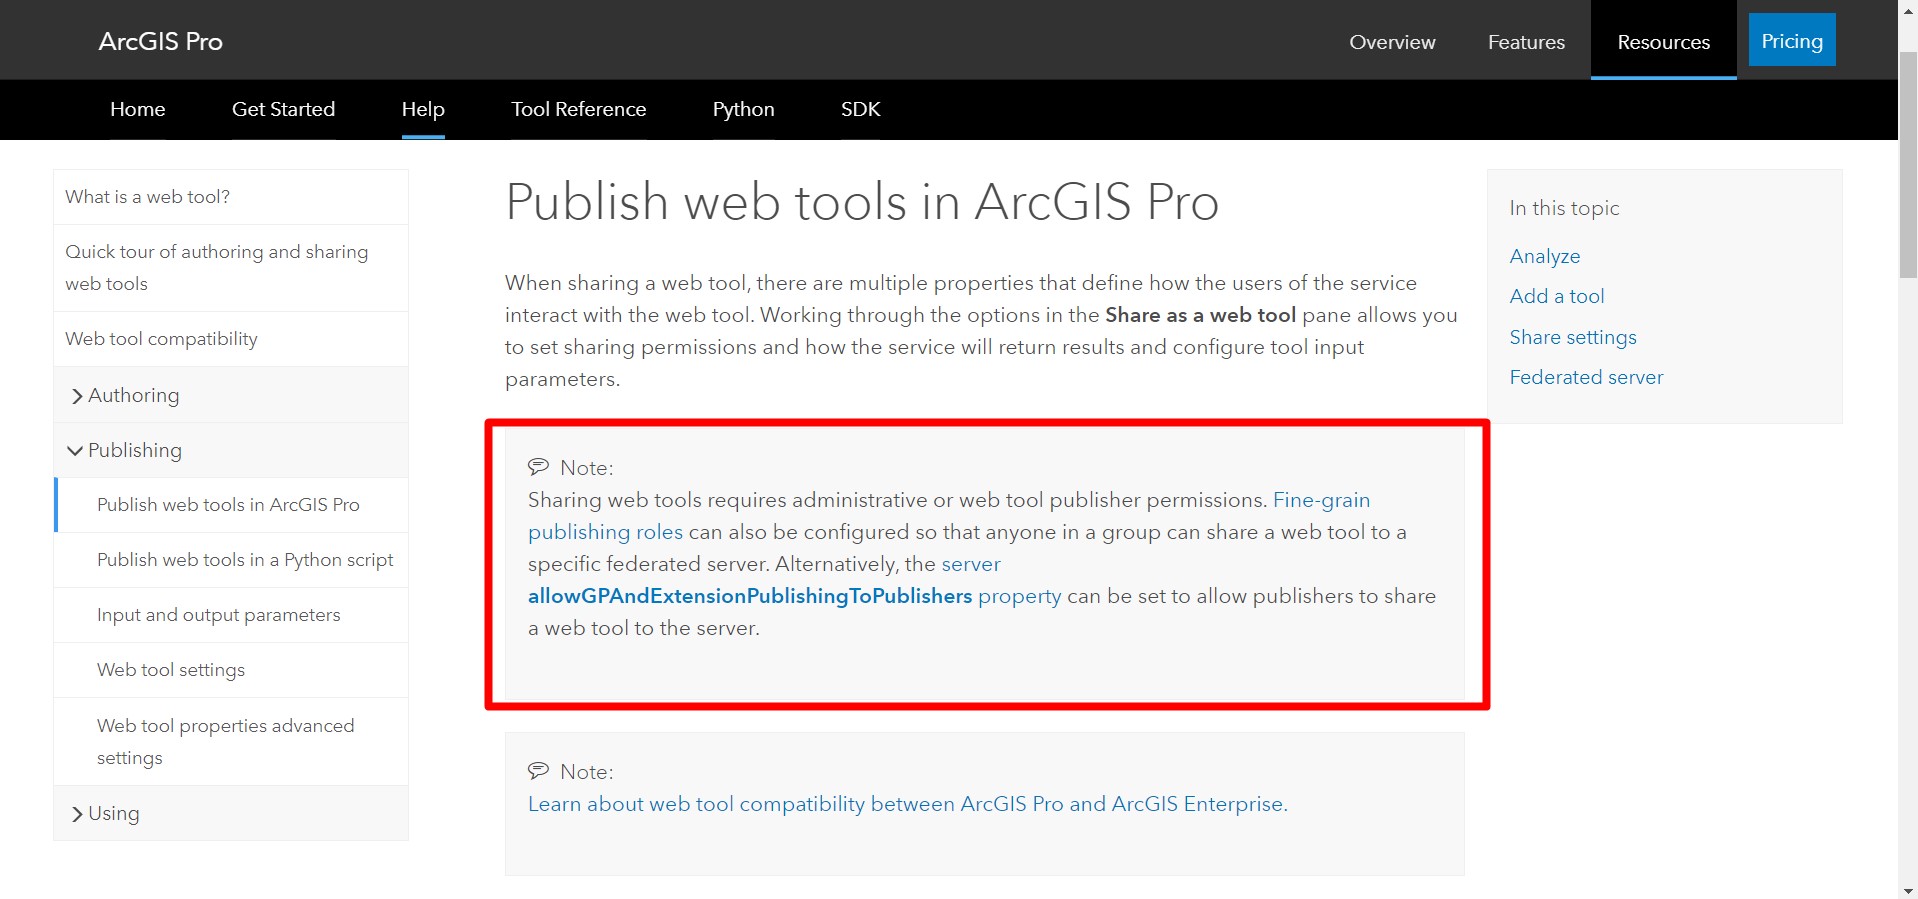This screenshot has width=1918, height=899.
Task: Jump to the Analyze section
Action: [1545, 256]
